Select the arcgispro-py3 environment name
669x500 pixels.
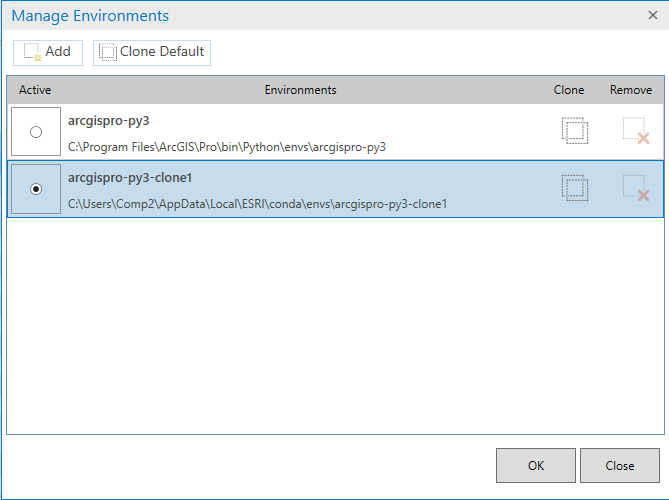108,120
